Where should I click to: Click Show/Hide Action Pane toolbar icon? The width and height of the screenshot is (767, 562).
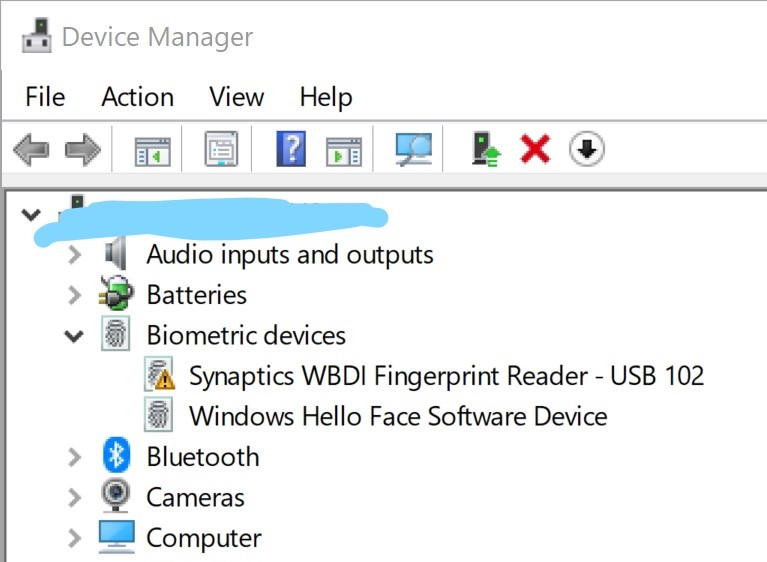coord(344,150)
